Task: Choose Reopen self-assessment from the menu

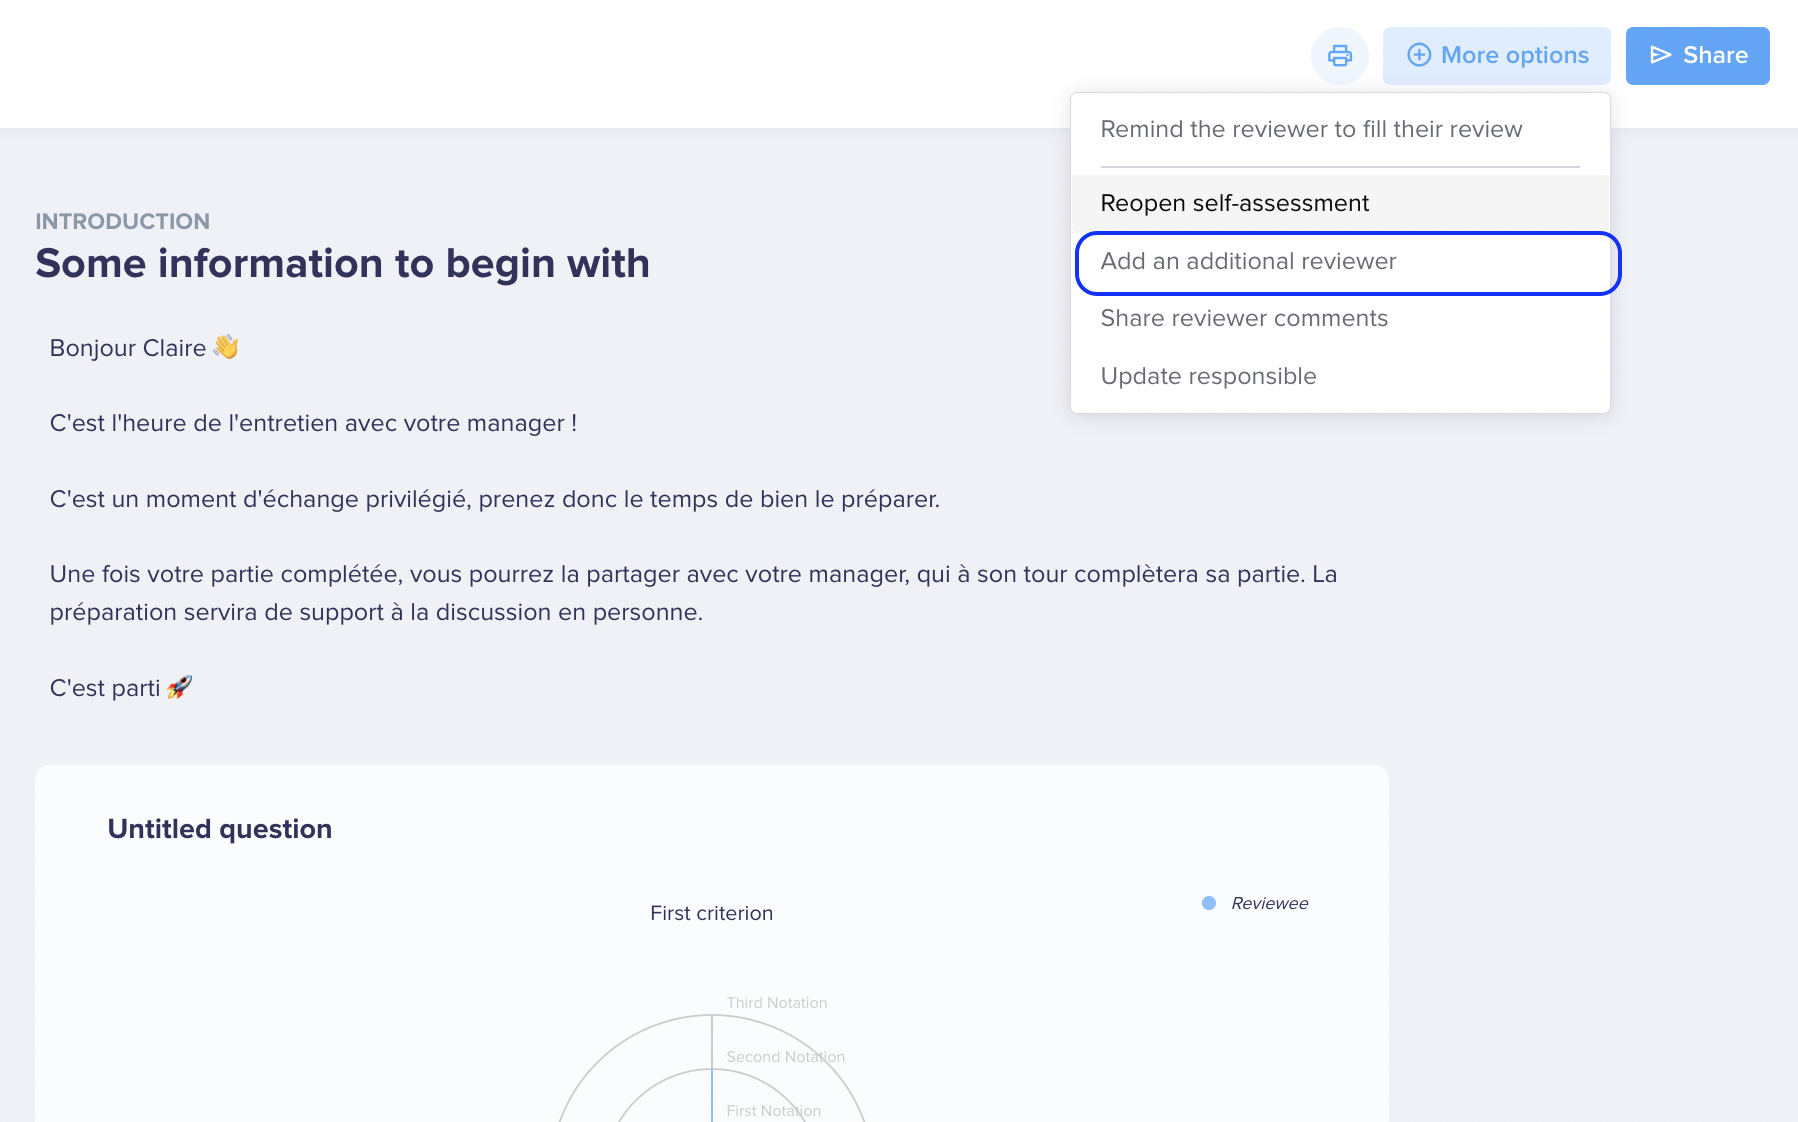Action: click(x=1234, y=204)
